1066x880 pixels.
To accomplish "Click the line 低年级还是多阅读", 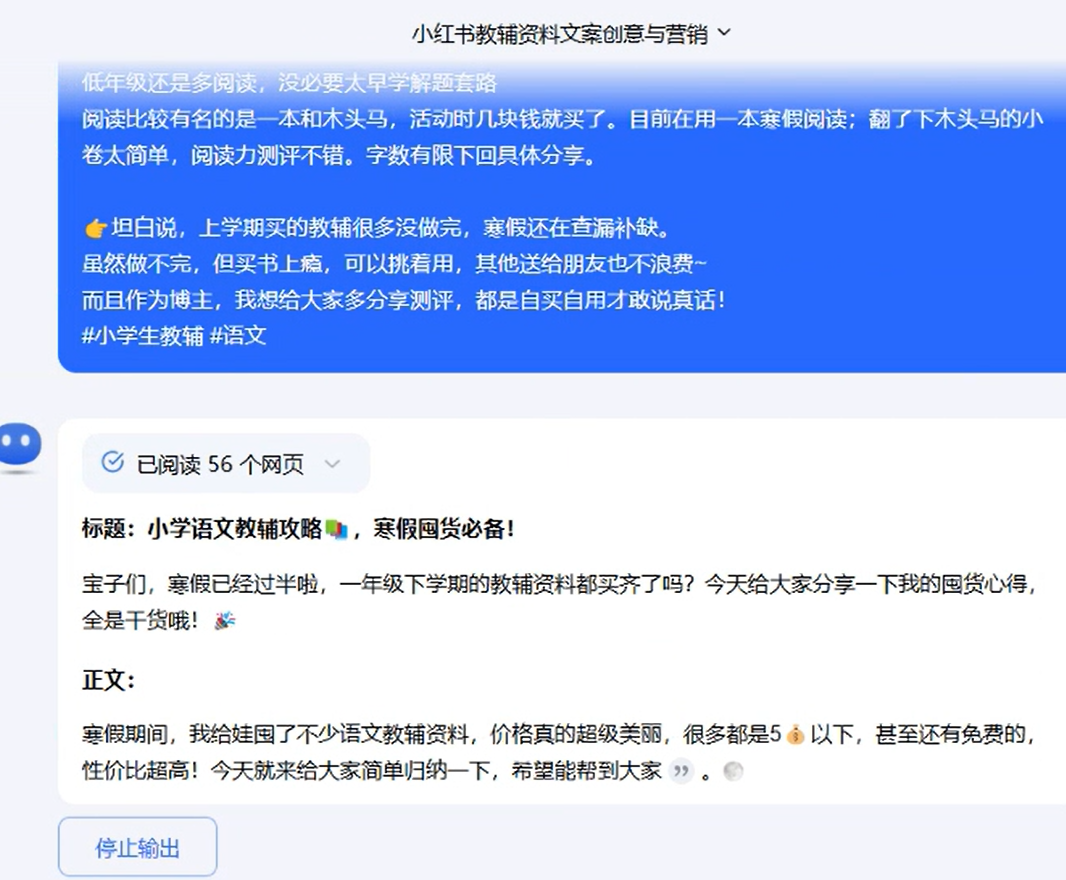I will (x=289, y=83).
